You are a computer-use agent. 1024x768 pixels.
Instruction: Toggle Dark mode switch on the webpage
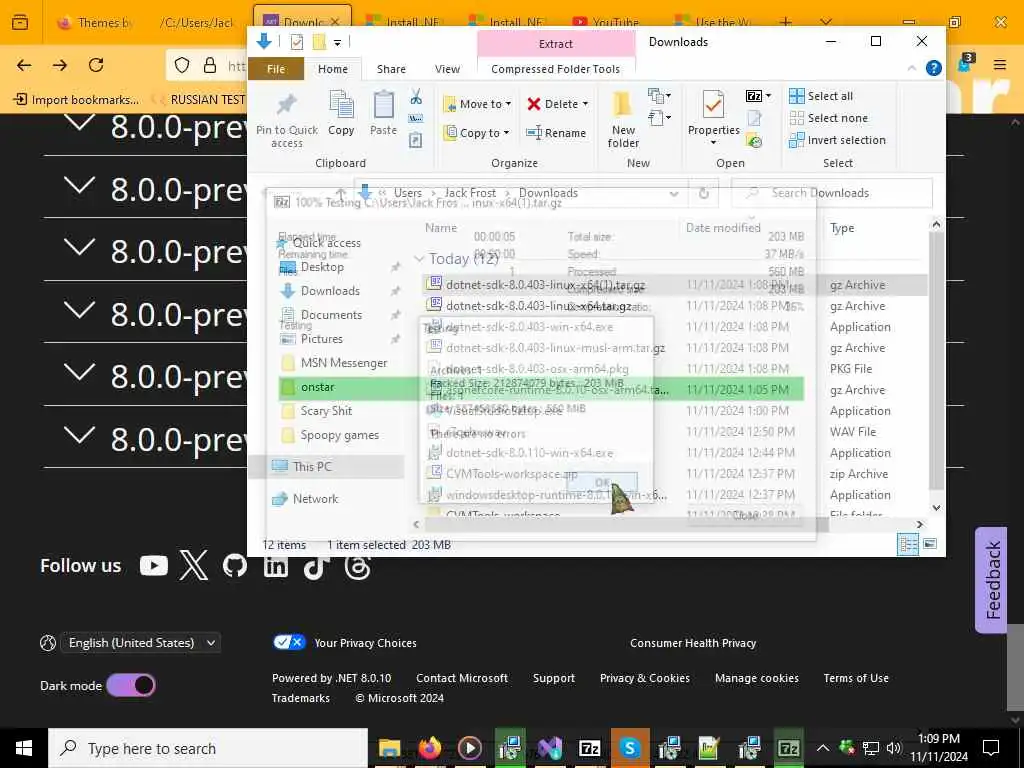pos(131,685)
